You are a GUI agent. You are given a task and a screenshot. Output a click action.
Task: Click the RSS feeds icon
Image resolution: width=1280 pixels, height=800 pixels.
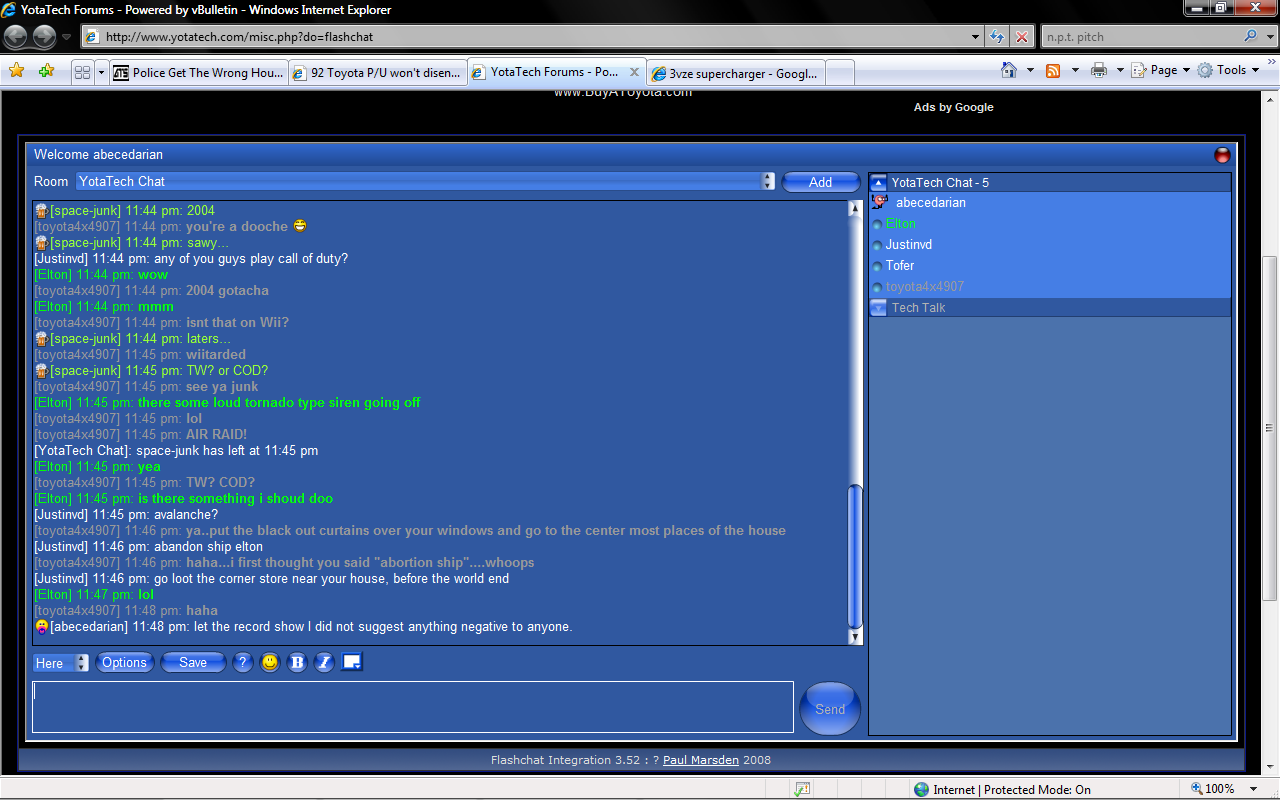pyautogui.click(x=1053, y=70)
